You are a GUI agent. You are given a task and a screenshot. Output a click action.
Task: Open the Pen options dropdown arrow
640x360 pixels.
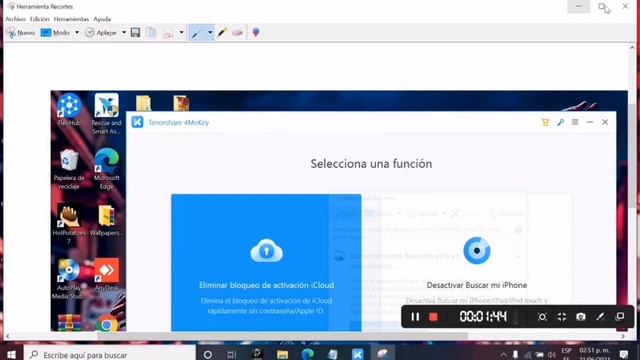point(210,33)
